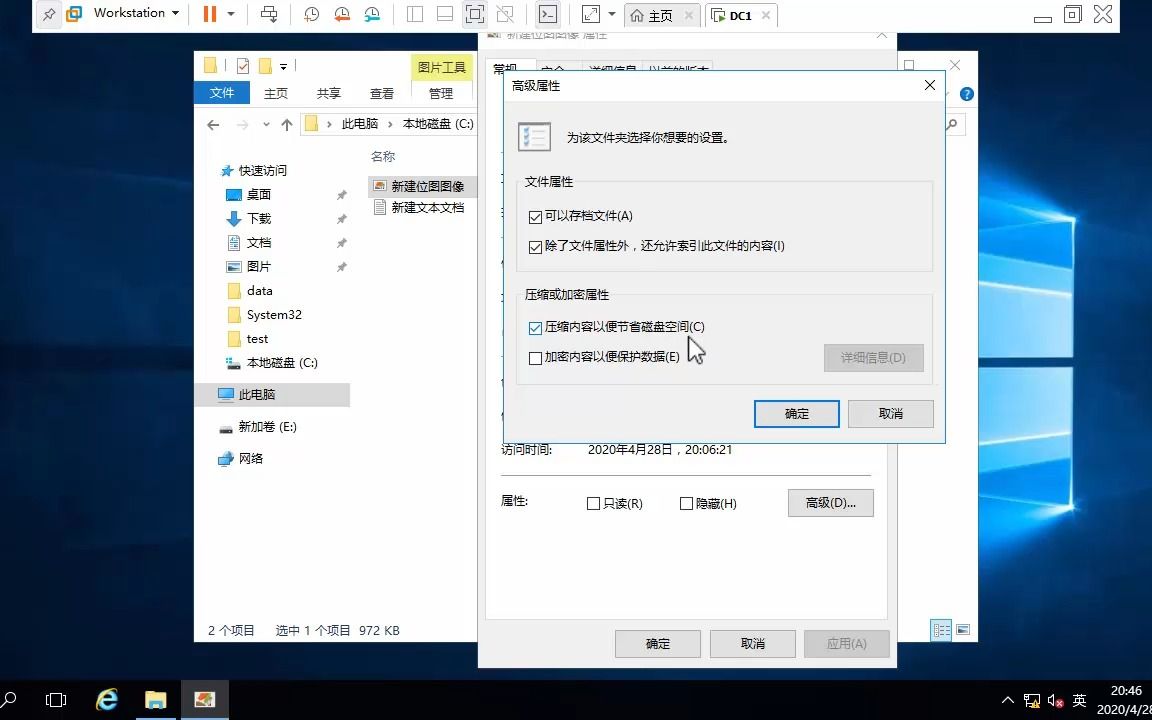Toggle the VMware library sidebar icon
The width and height of the screenshot is (1152, 720).
[x=415, y=14]
